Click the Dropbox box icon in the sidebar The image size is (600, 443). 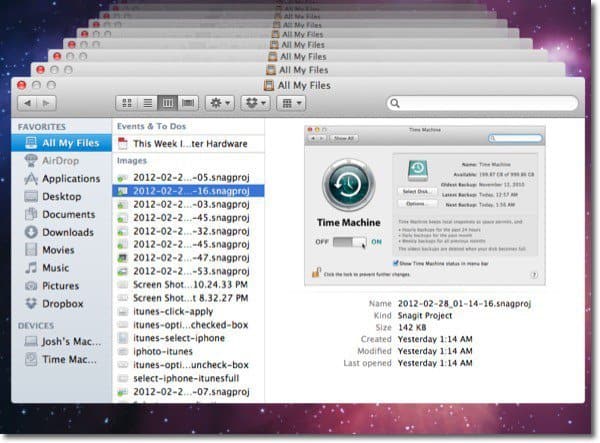pyautogui.click(x=31, y=304)
